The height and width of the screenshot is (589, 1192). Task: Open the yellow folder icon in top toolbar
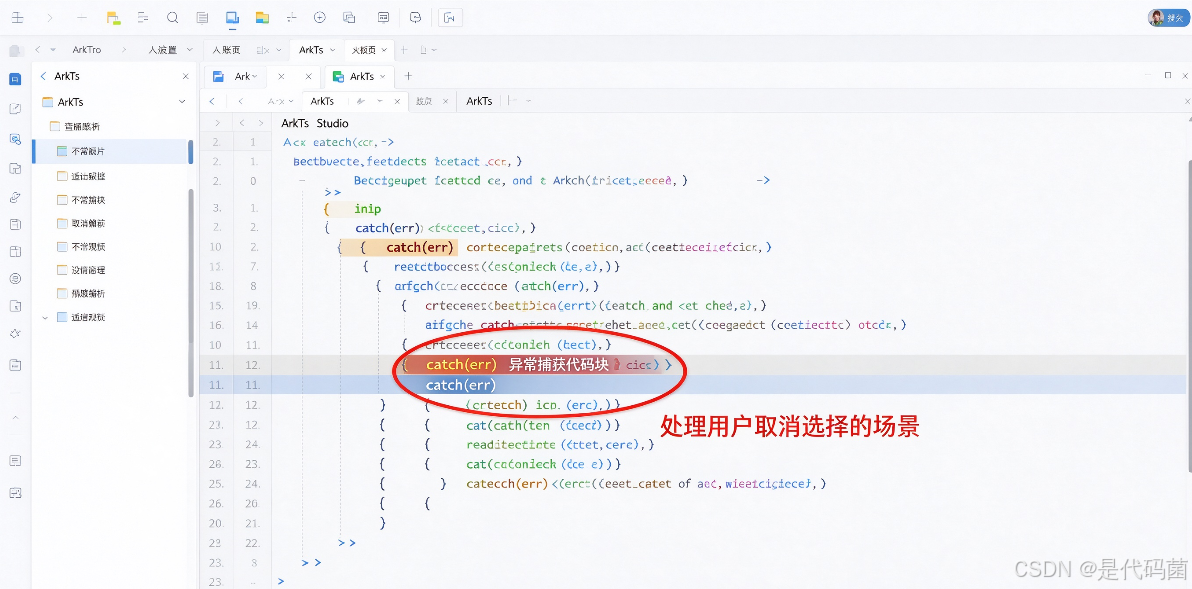click(262, 17)
